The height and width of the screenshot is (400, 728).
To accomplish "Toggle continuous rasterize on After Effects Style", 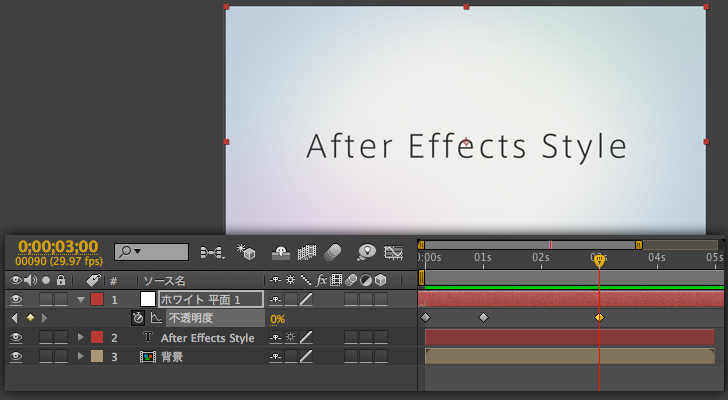I will 291,337.
